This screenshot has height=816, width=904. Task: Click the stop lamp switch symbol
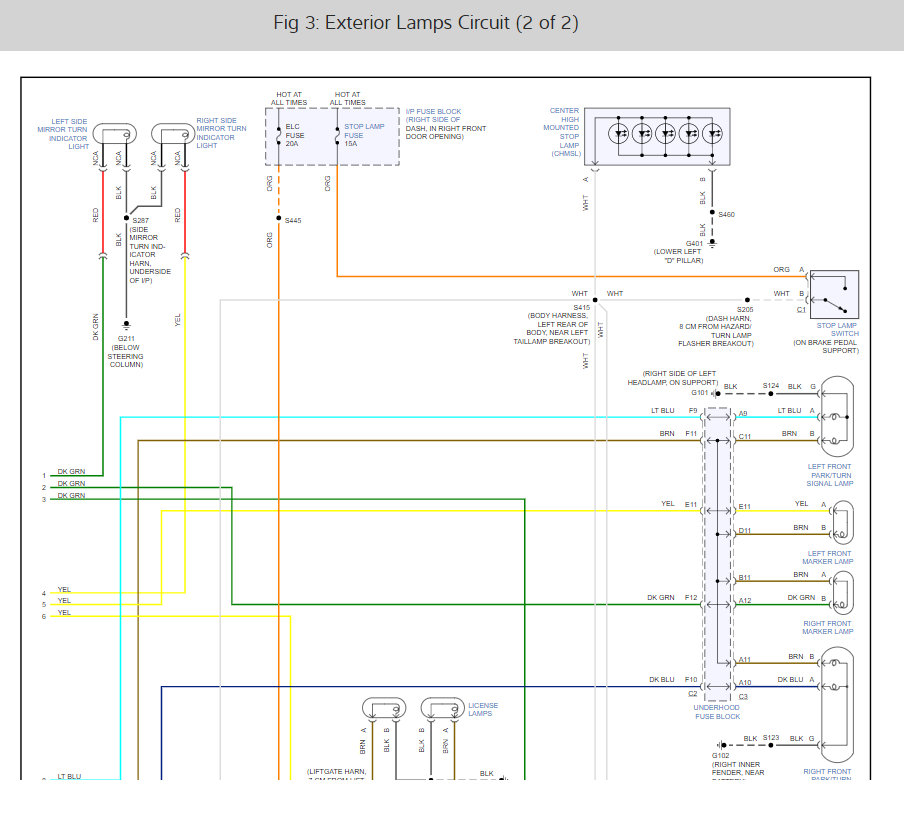pyautogui.click(x=834, y=294)
